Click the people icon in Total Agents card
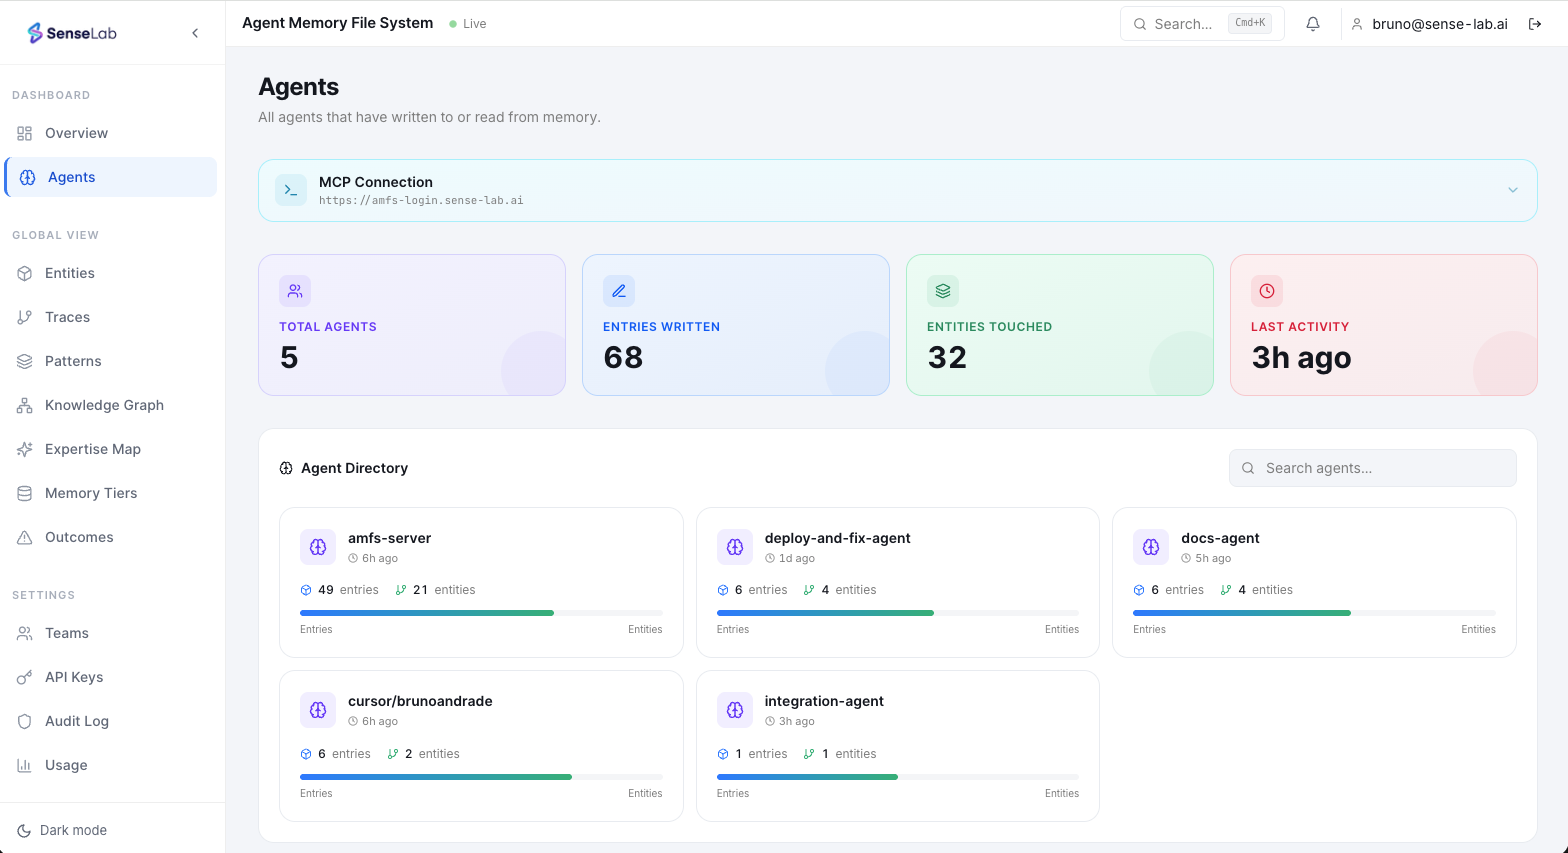The width and height of the screenshot is (1568, 853). click(295, 291)
